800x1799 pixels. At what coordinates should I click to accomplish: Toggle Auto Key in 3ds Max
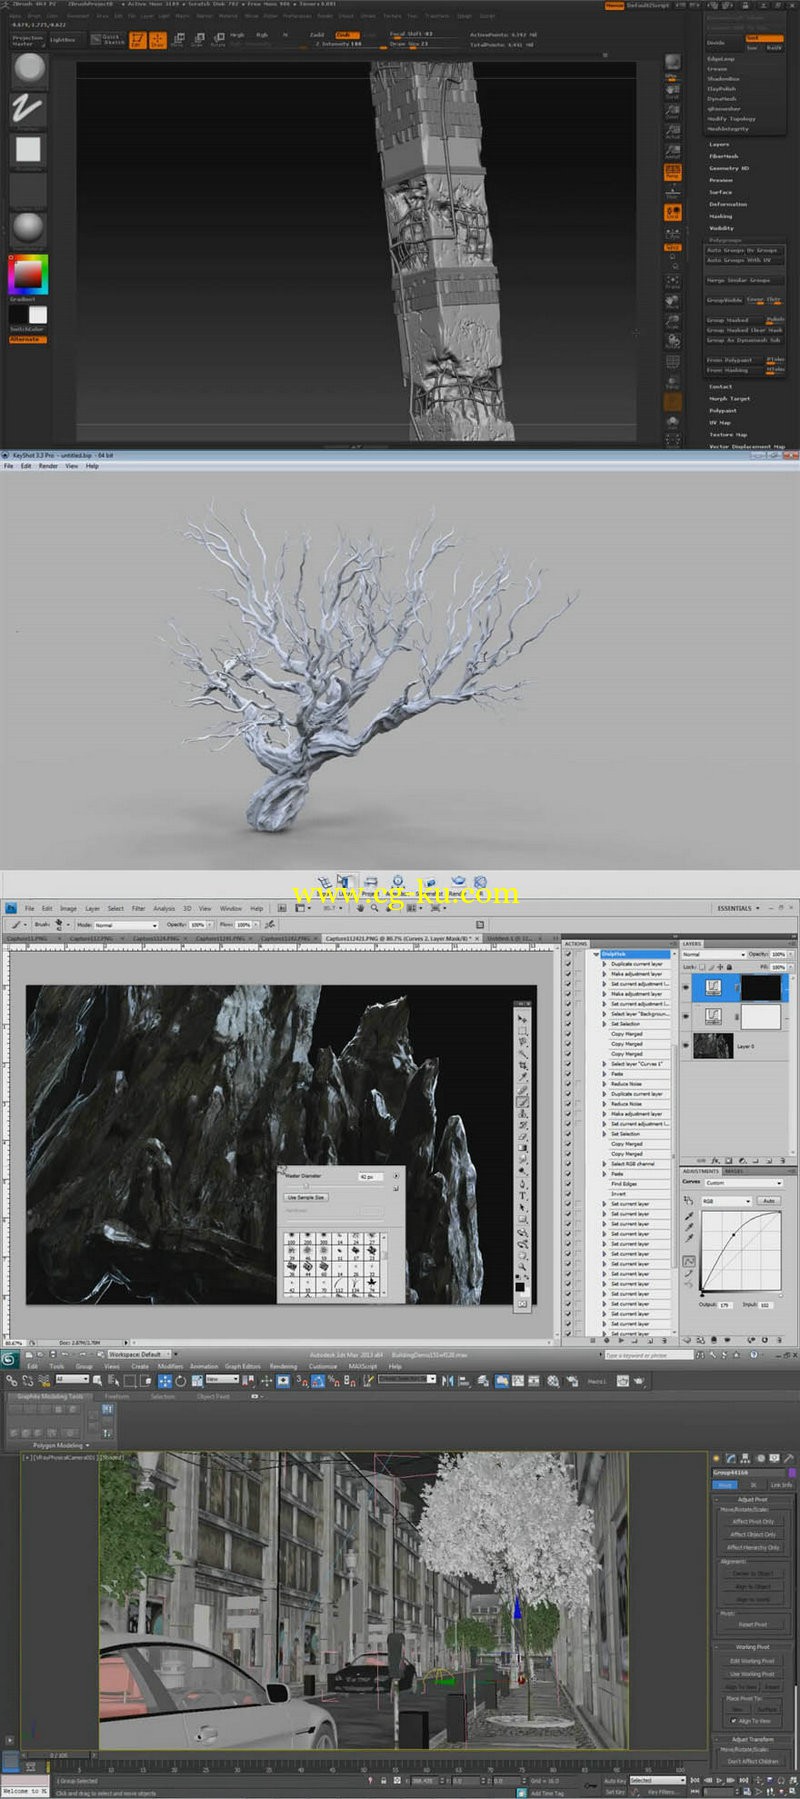615,1781
